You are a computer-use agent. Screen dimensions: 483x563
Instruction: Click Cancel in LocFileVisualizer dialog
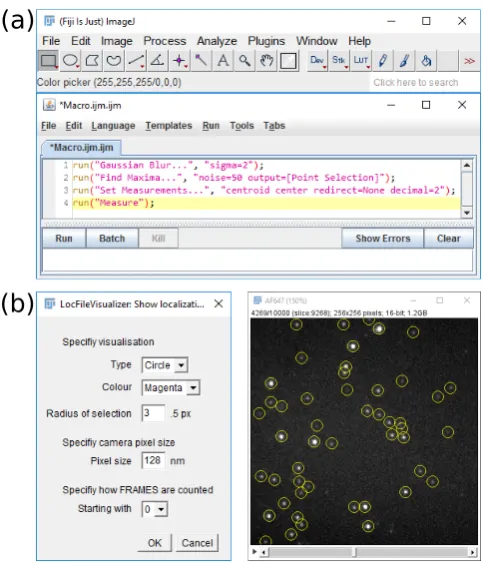click(198, 543)
